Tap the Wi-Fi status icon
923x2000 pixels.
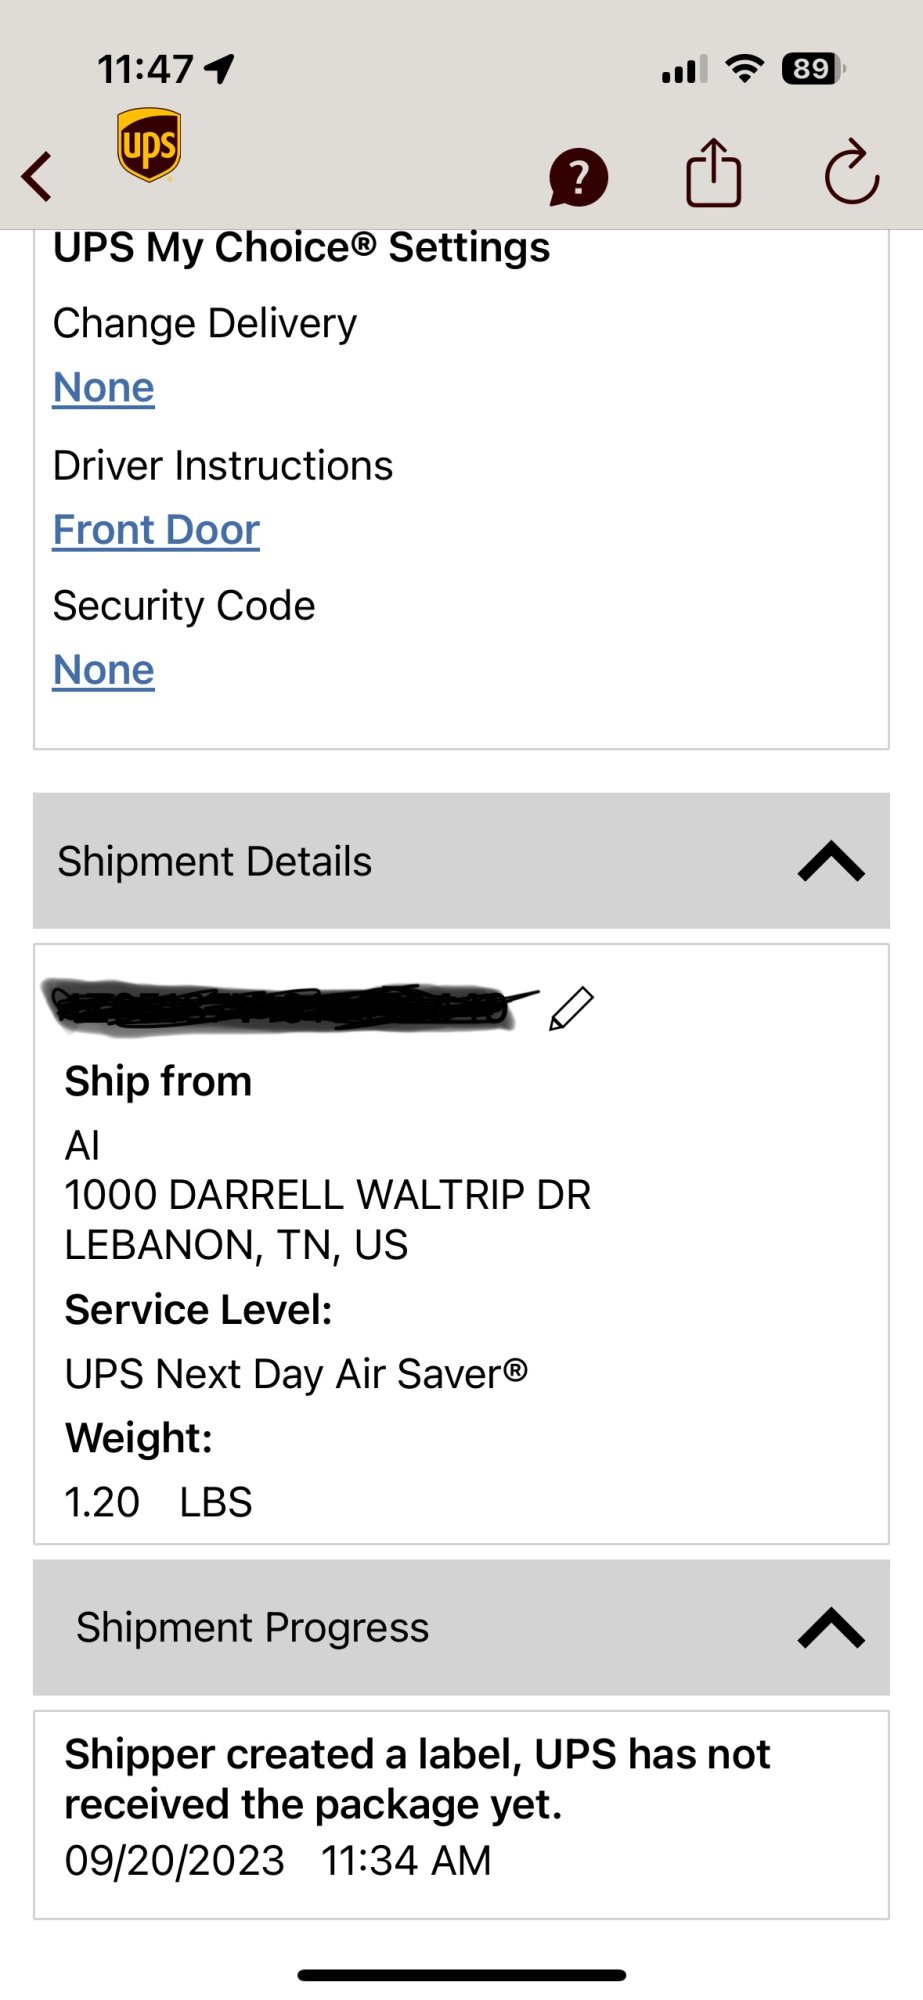coord(744,69)
